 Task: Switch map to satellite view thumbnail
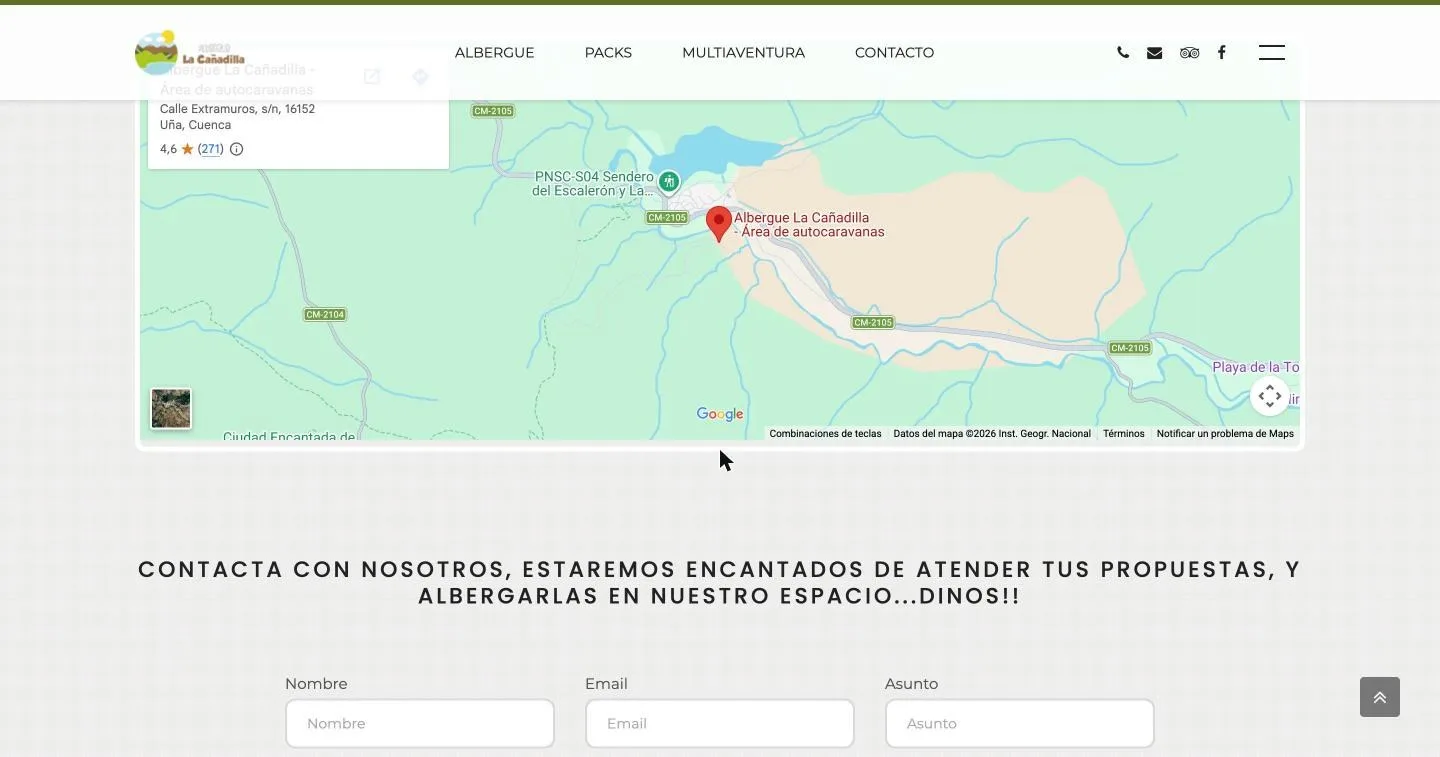click(x=171, y=409)
